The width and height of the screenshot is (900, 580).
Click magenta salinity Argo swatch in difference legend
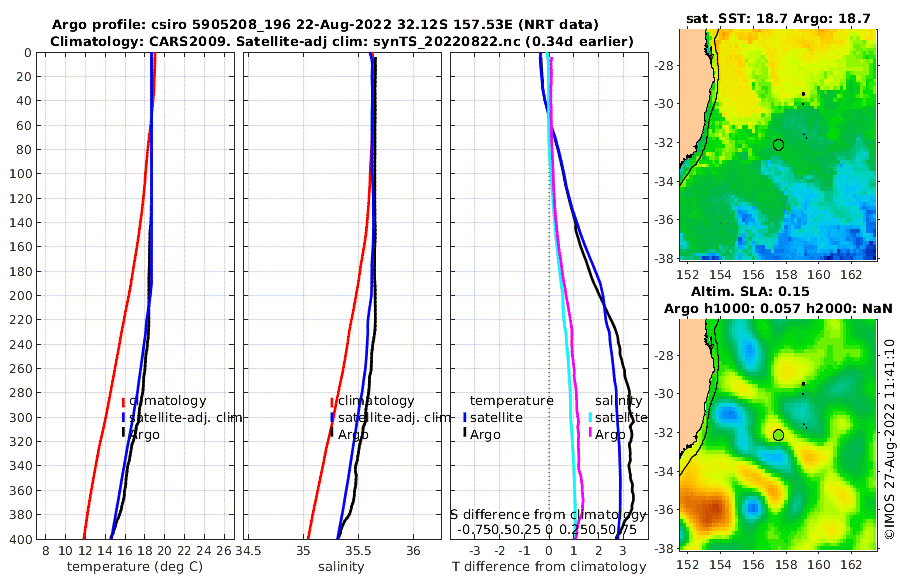591,432
